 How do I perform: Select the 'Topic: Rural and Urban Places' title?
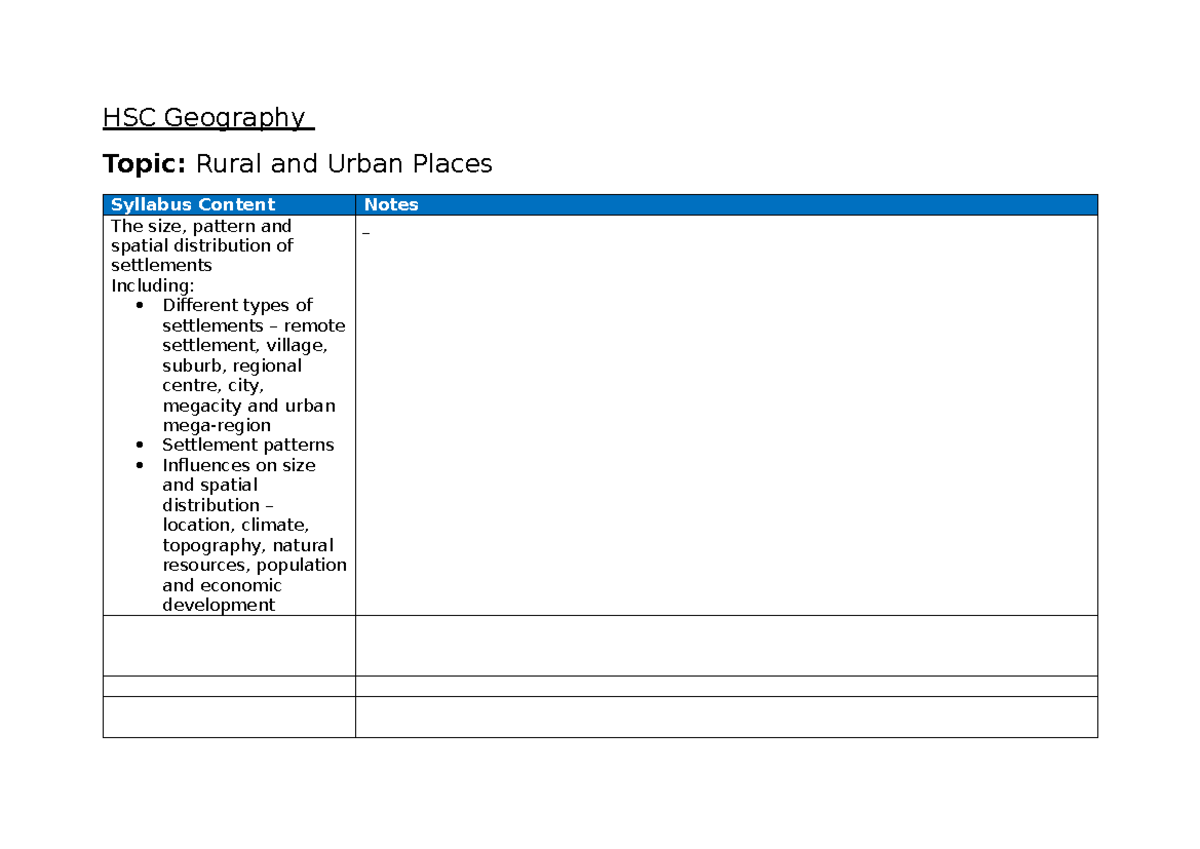[x=298, y=164]
